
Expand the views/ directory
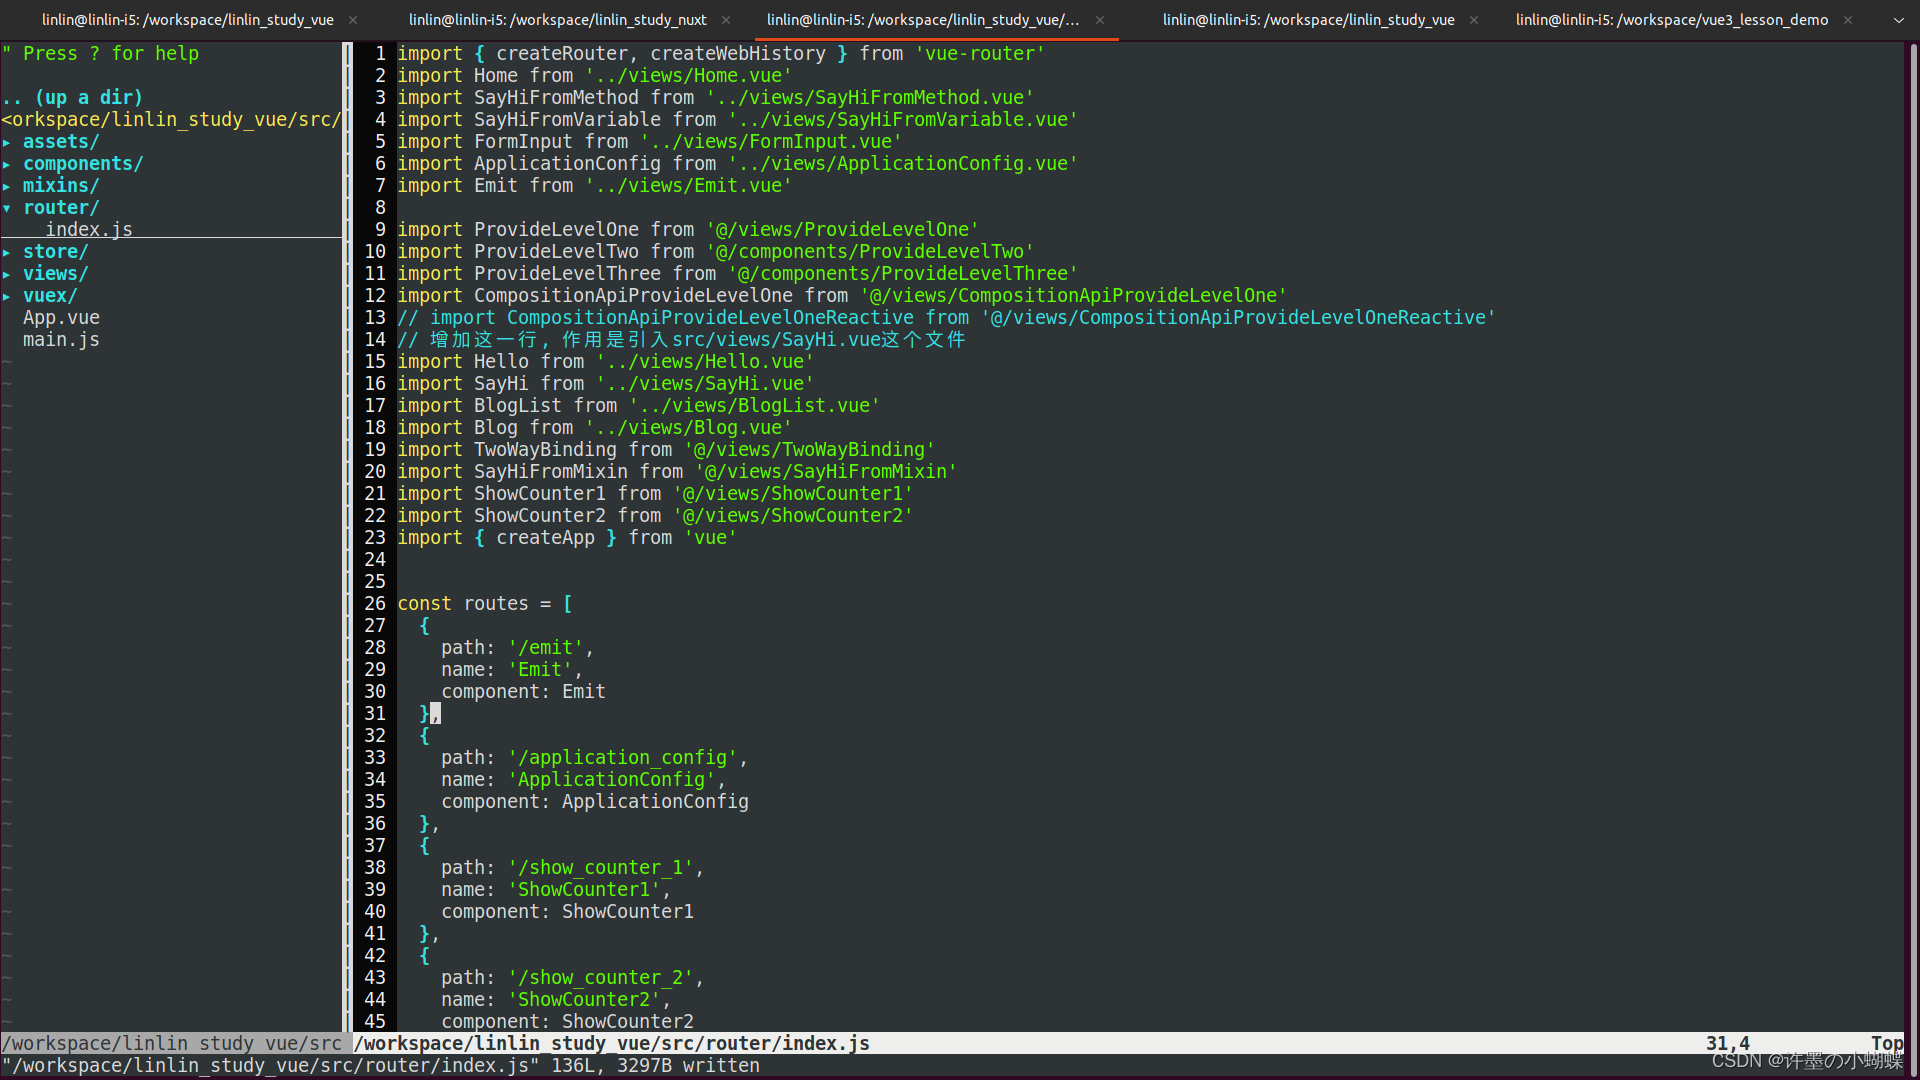[55, 274]
